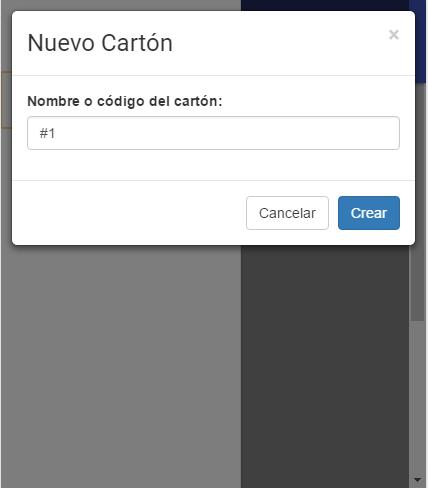This screenshot has height=488, width=428.
Task: Click the scrollbar down arrow
Action: 417,480
